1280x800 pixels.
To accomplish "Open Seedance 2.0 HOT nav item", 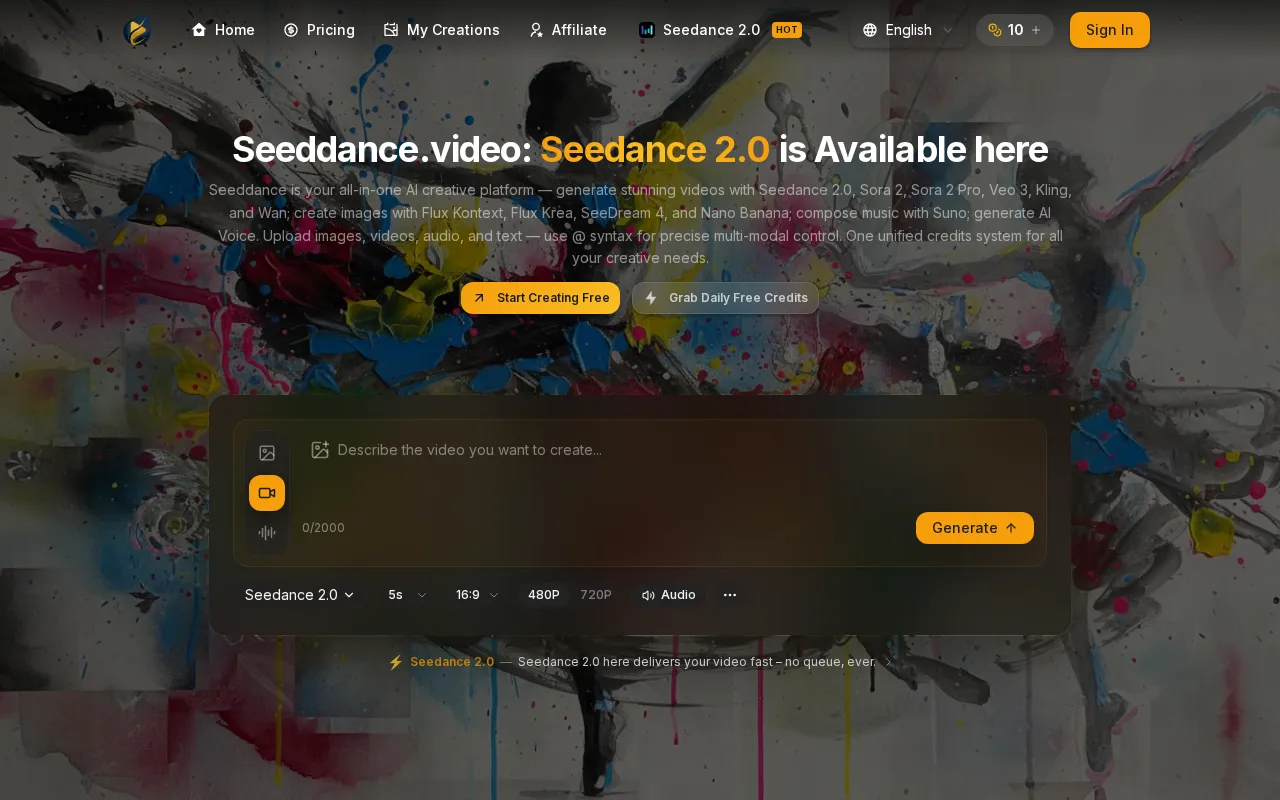I will click(720, 30).
